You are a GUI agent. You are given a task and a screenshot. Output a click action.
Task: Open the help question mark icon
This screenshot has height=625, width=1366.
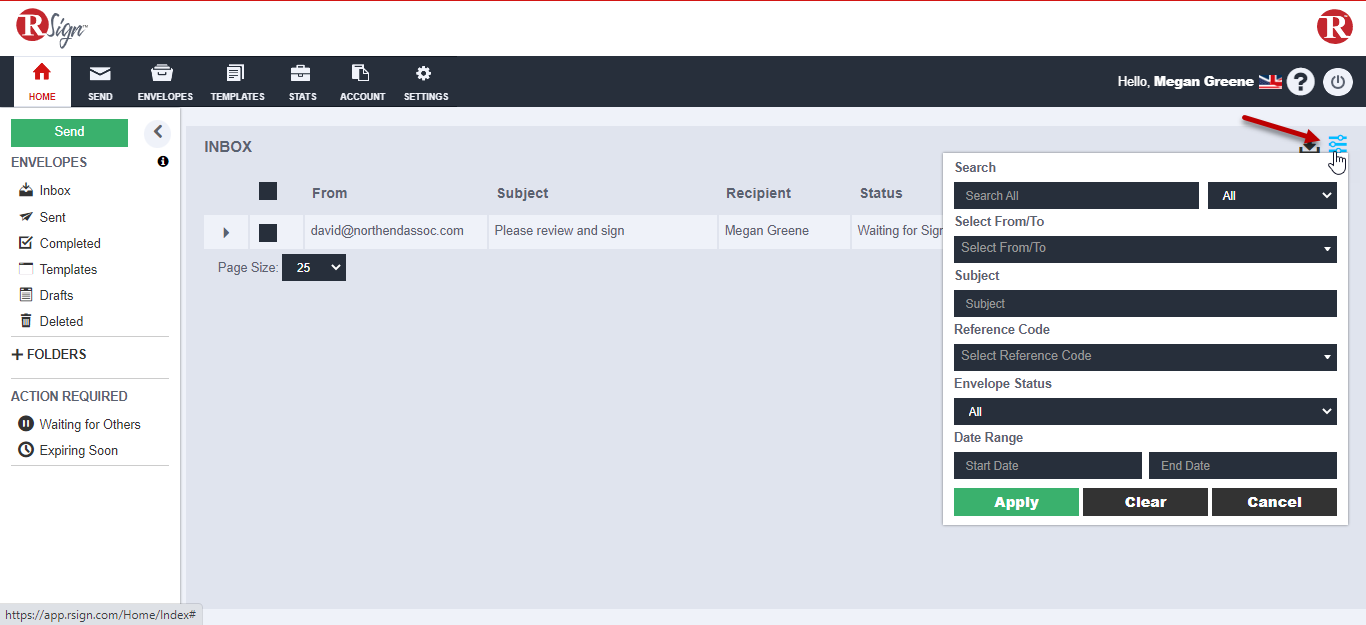1300,82
